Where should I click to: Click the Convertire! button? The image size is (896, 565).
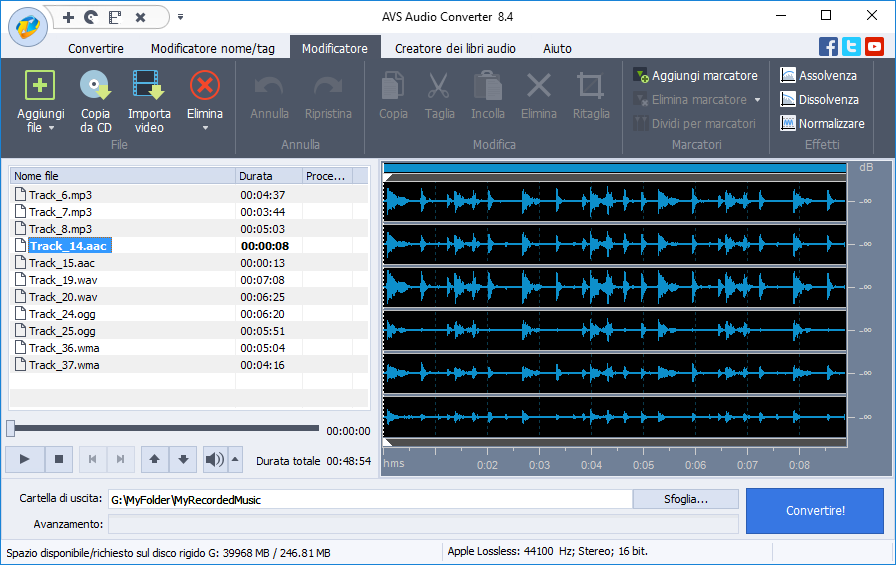point(815,510)
